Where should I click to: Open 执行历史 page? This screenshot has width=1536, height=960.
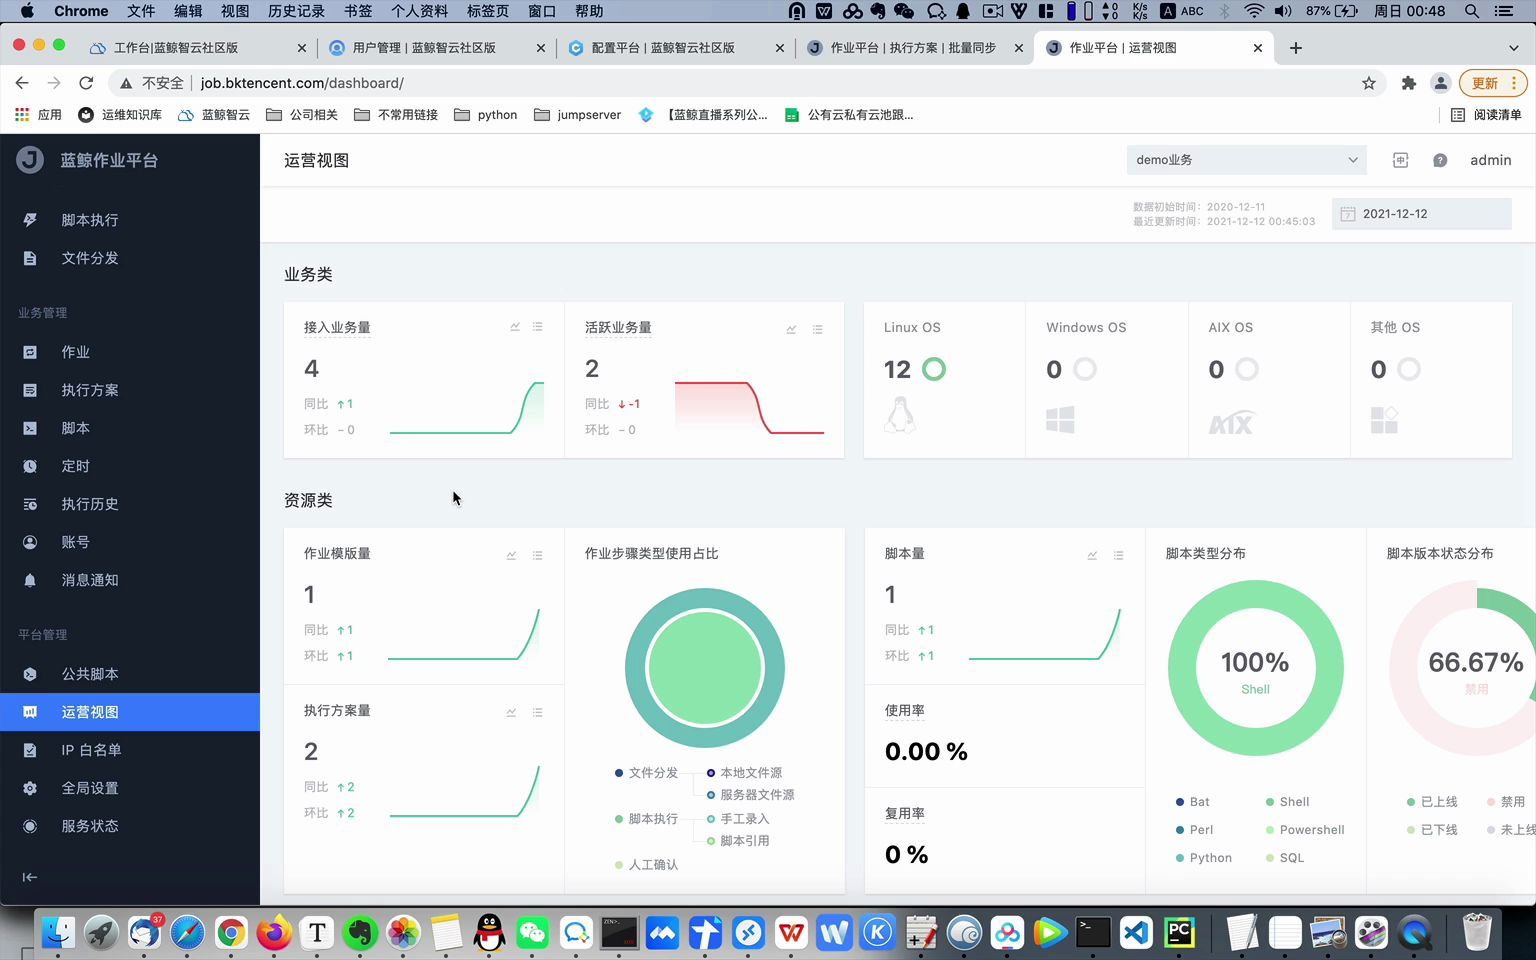(90, 504)
